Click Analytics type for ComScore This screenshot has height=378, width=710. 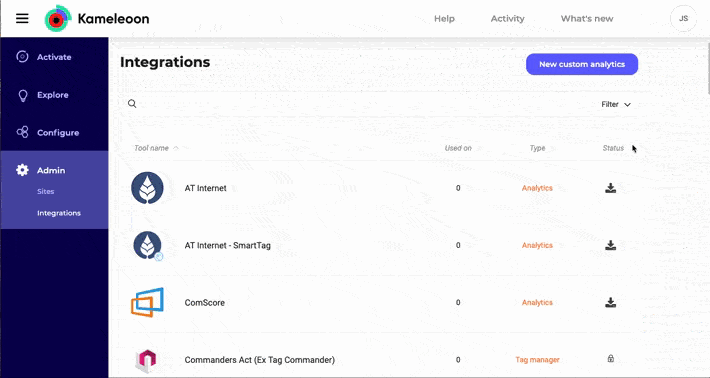(x=537, y=302)
